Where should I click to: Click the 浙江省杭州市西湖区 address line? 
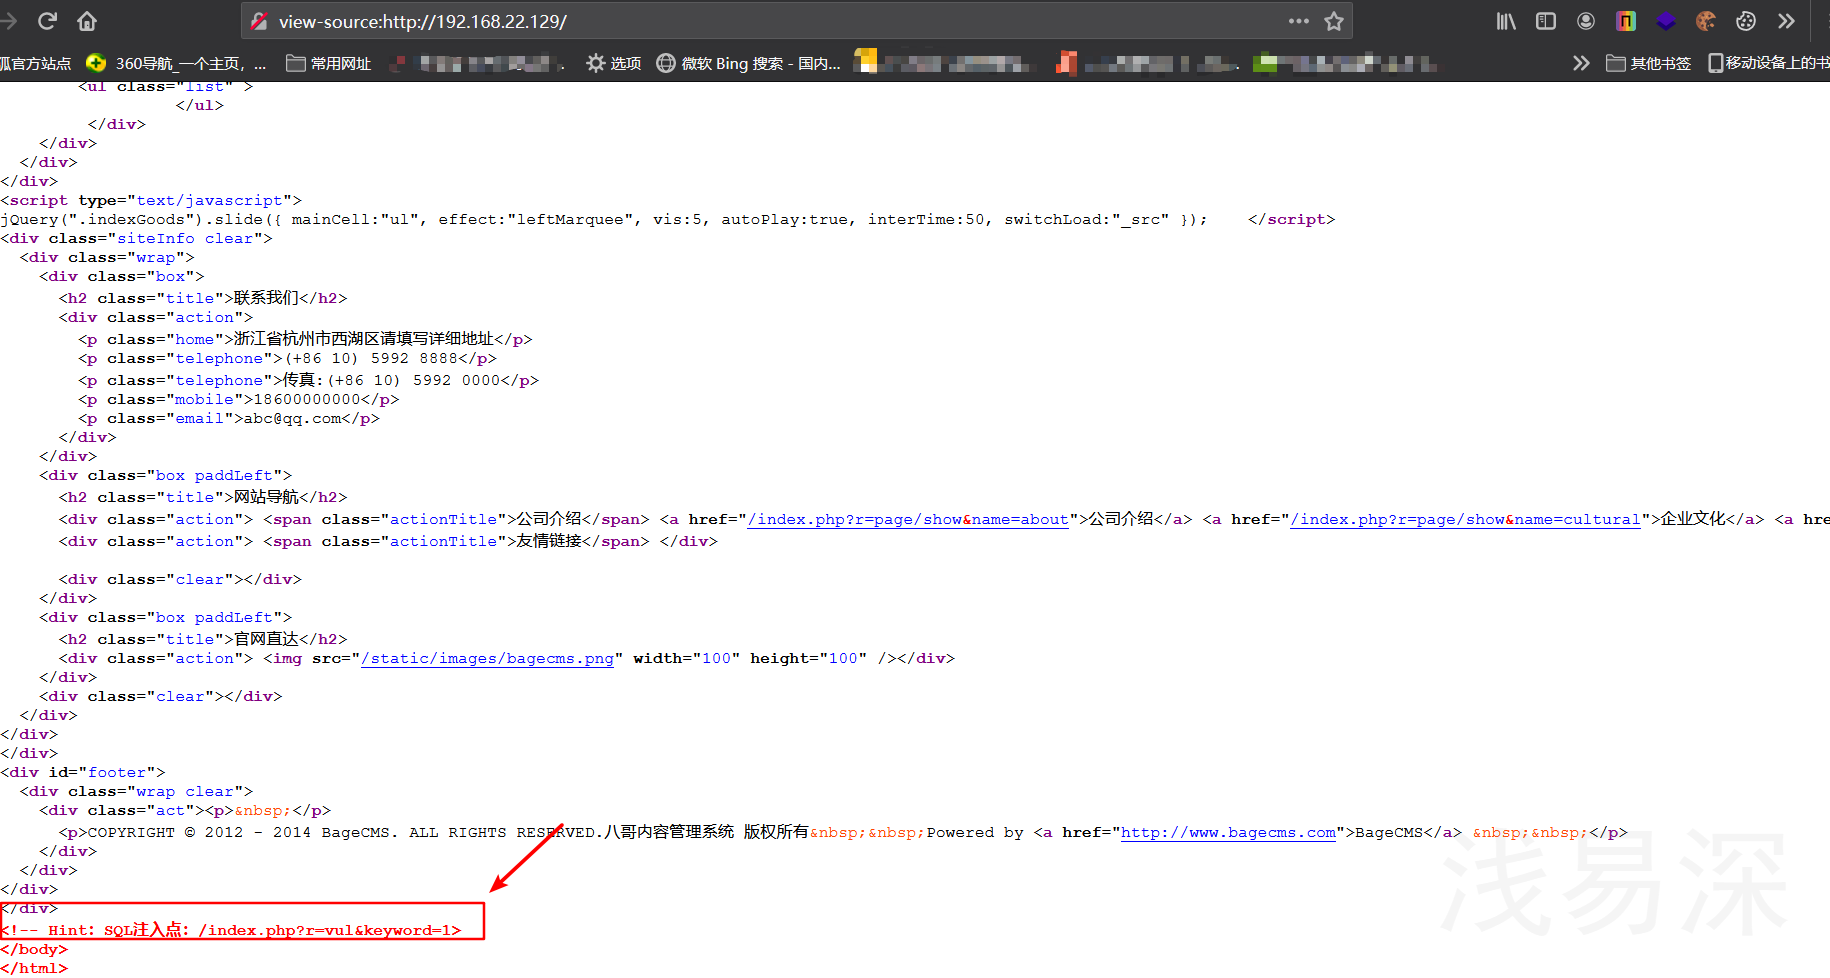(305, 339)
